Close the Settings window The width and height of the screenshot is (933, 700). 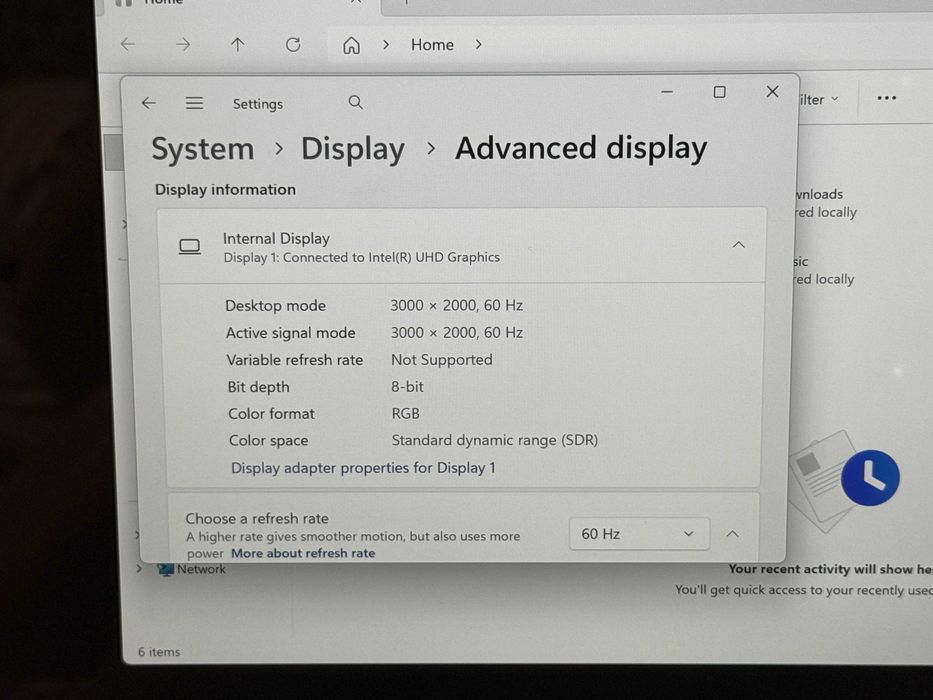(x=772, y=92)
